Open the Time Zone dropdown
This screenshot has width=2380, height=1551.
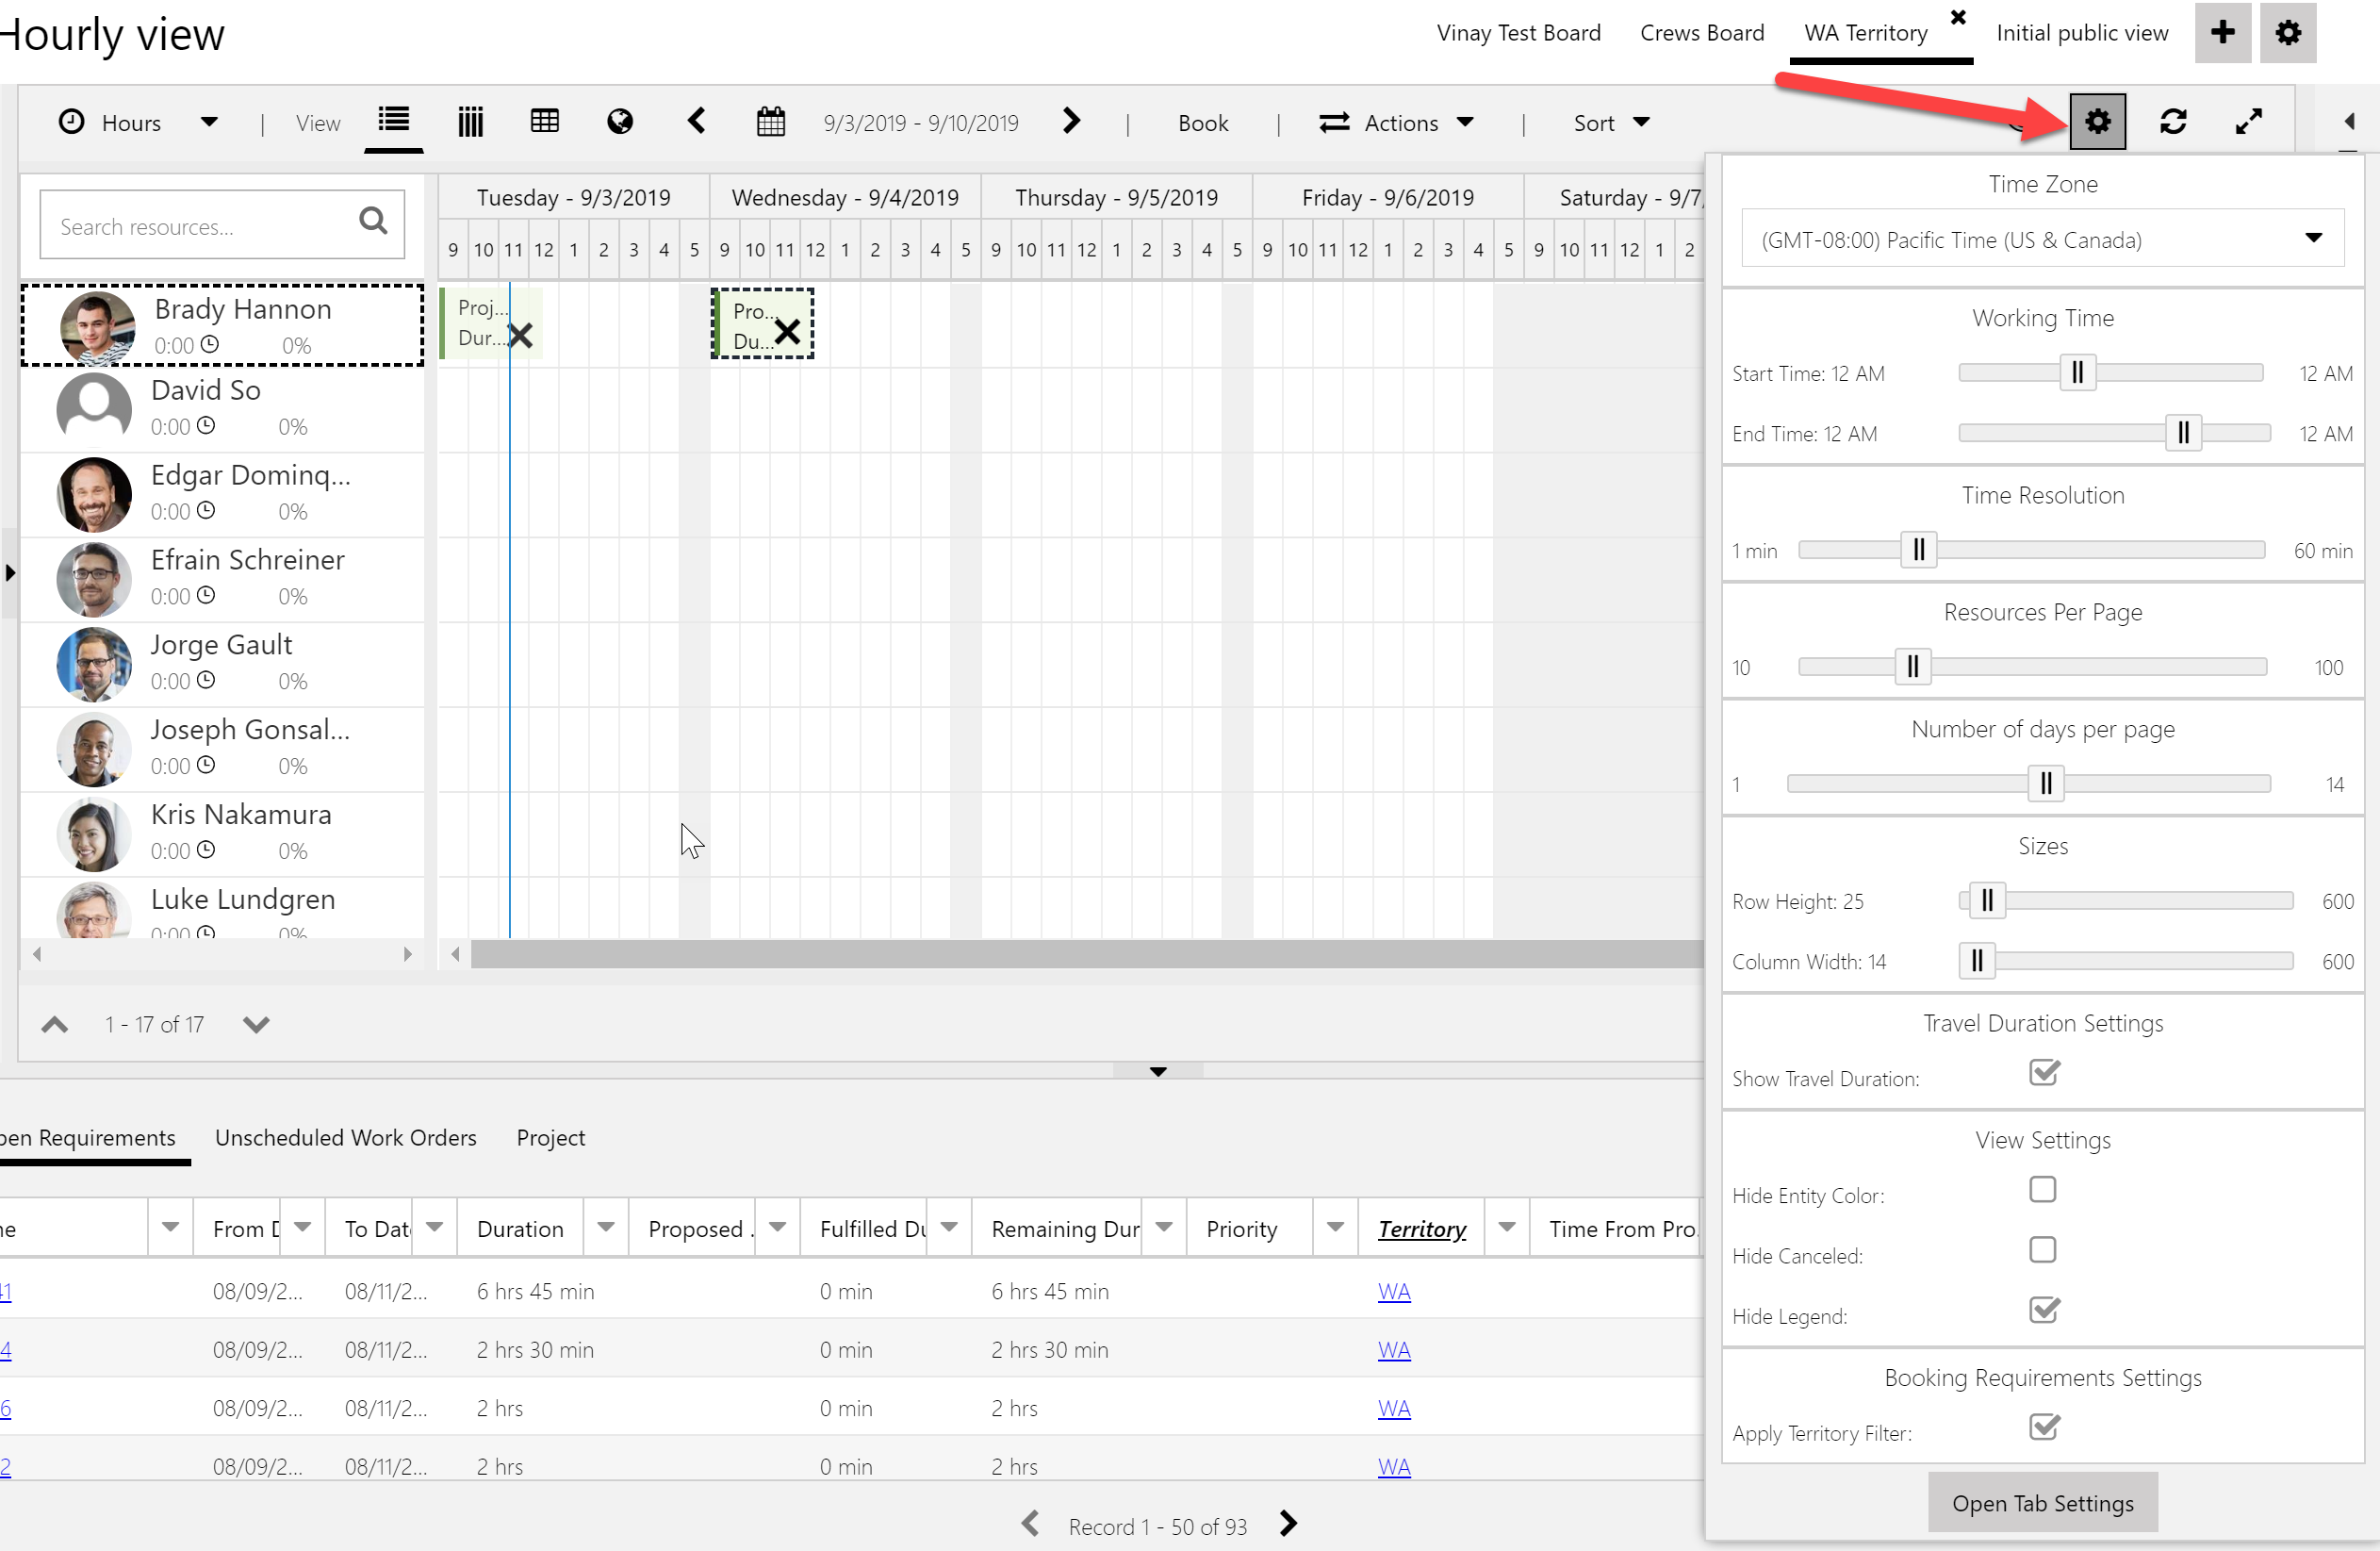click(2042, 239)
